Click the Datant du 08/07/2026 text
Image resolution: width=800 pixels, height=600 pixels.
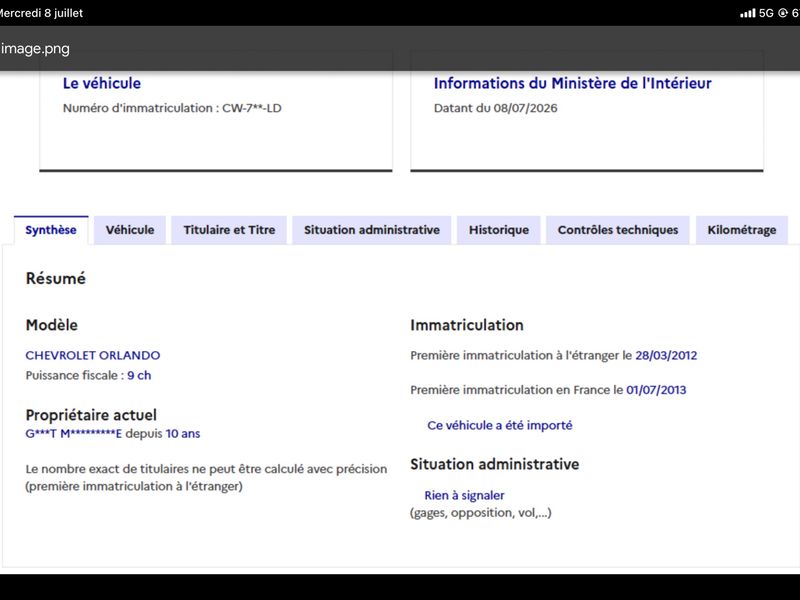(495, 108)
